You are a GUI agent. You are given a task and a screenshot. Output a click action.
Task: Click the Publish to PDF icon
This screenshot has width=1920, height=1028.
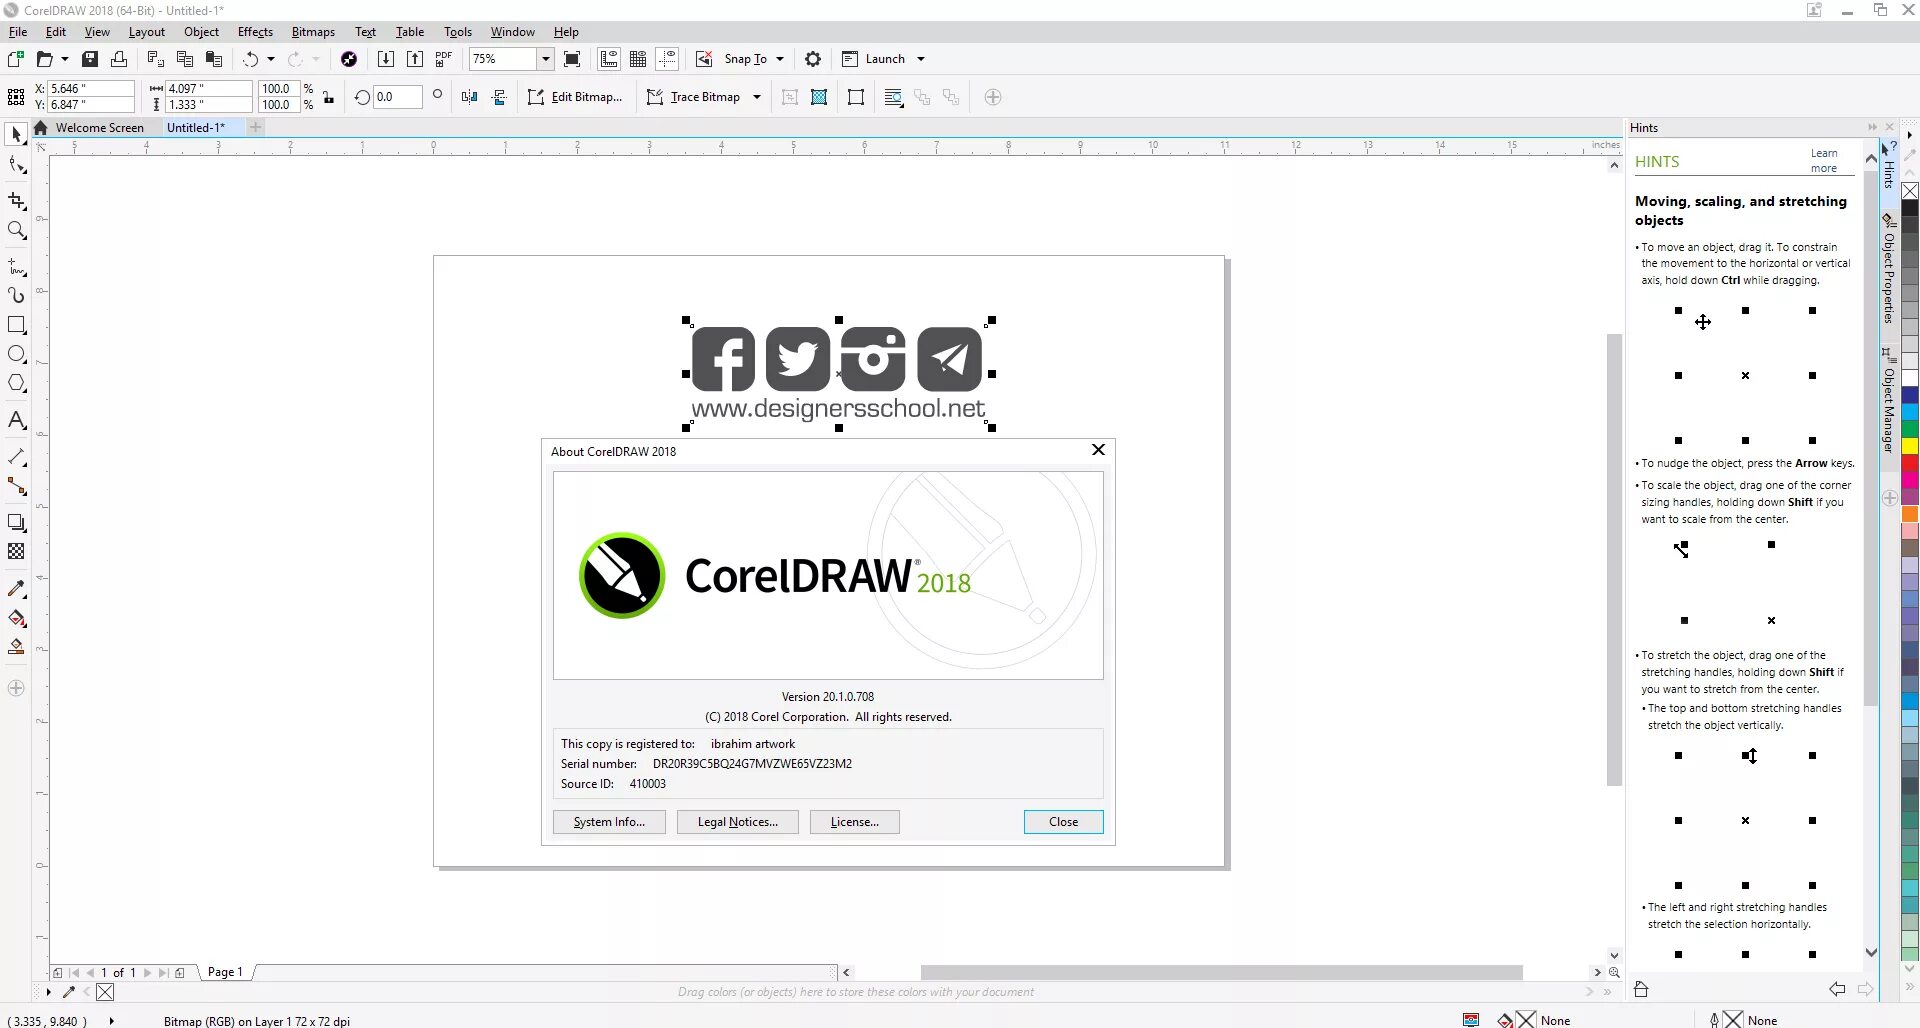click(443, 59)
